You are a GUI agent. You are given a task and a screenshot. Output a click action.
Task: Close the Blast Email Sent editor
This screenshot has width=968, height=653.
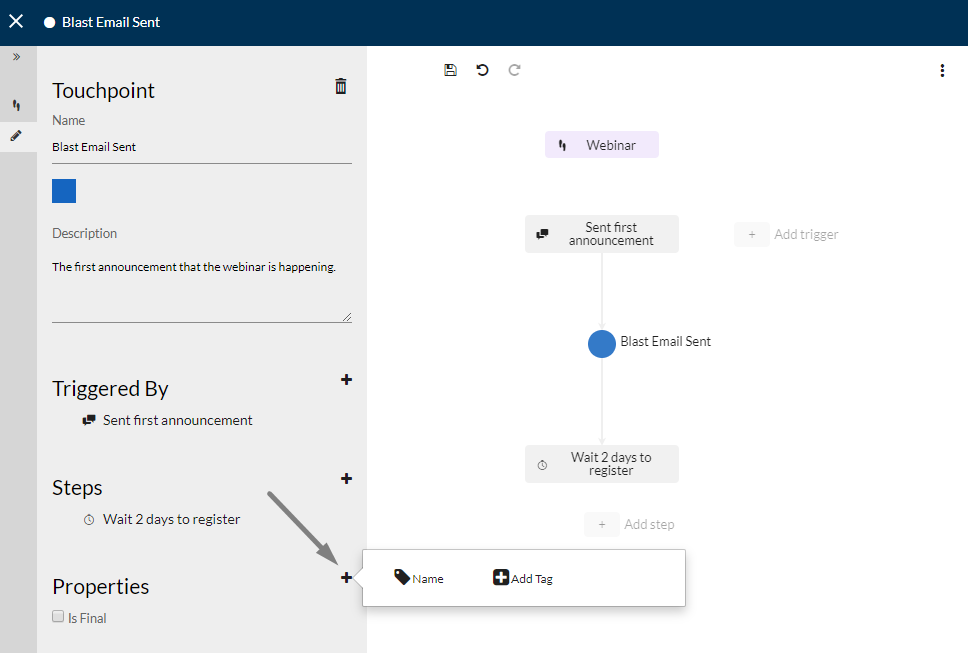click(x=16, y=22)
